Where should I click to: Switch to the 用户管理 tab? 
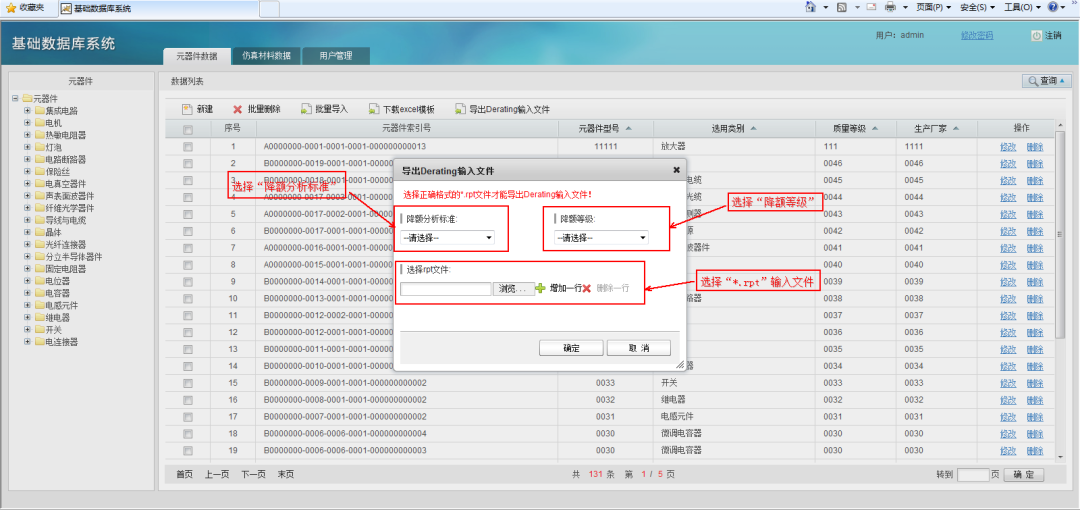click(335, 57)
